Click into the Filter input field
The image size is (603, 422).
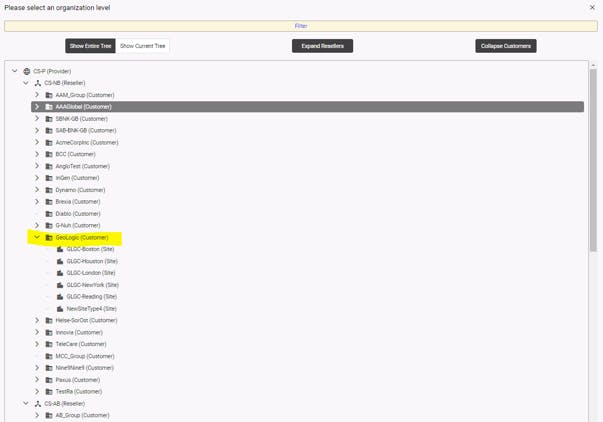tap(300, 26)
